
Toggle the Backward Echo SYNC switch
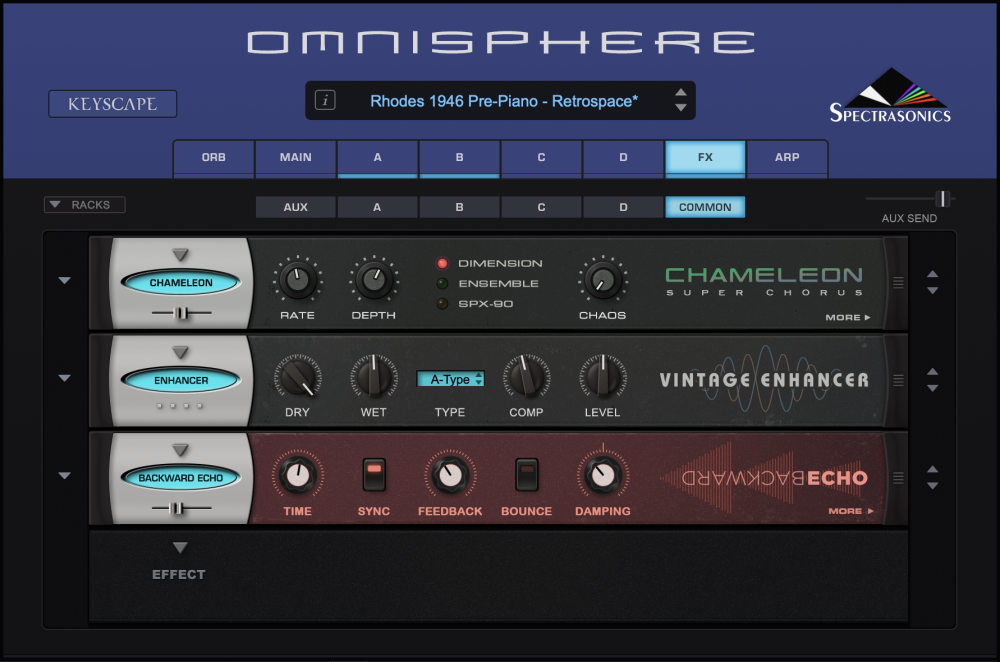tap(374, 474)
